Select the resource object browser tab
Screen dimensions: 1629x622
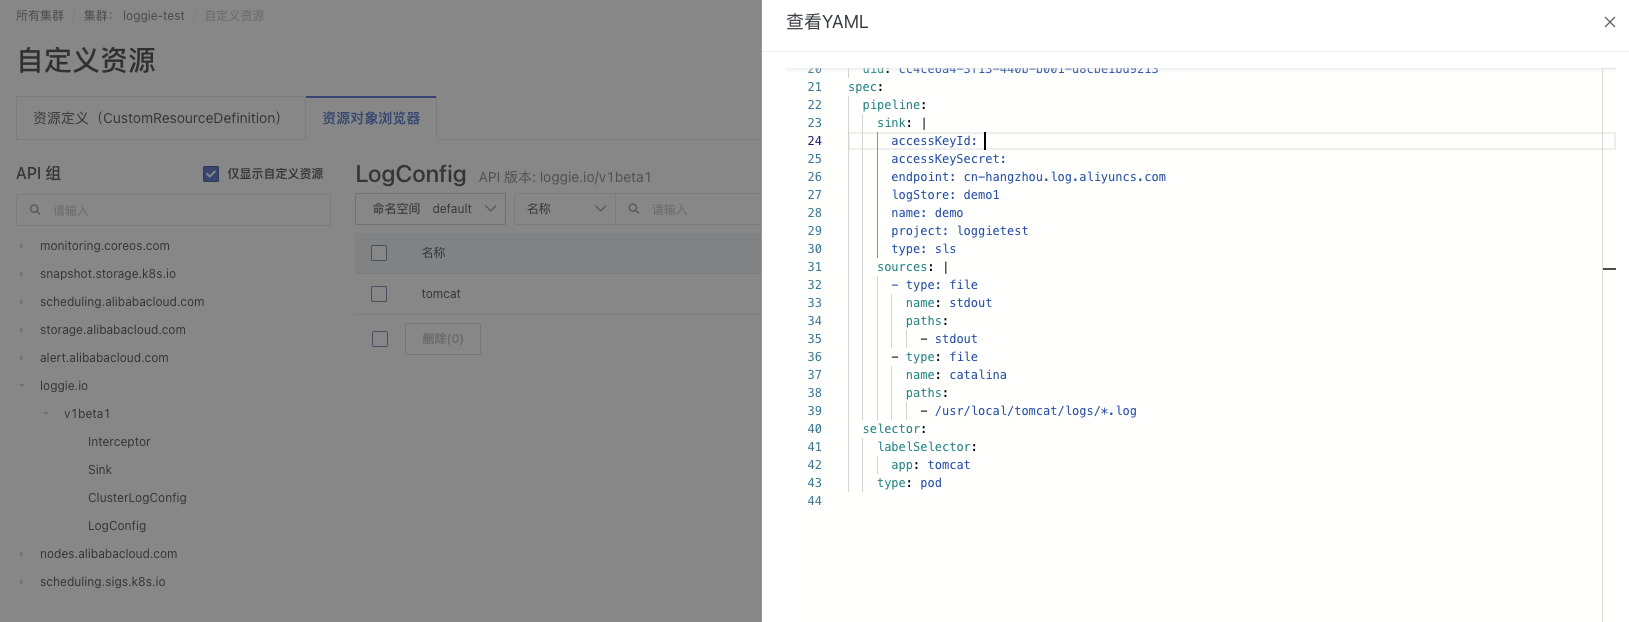point(371,118)
